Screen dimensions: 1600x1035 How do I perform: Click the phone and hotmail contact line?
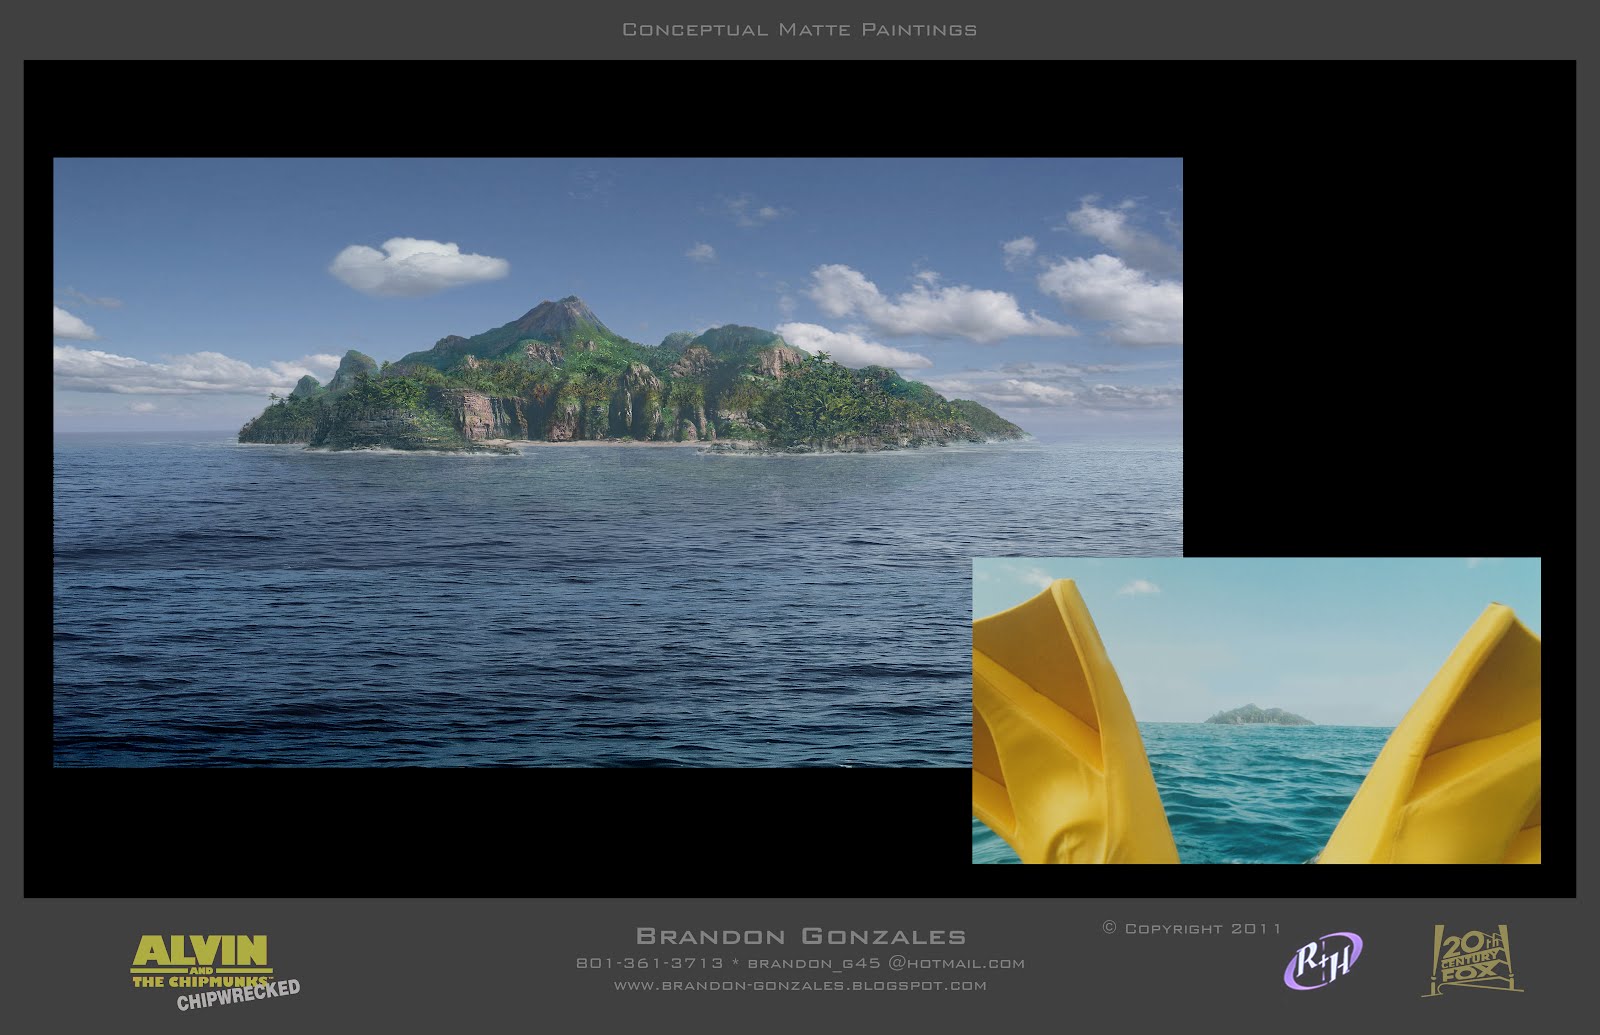[800, 964]
